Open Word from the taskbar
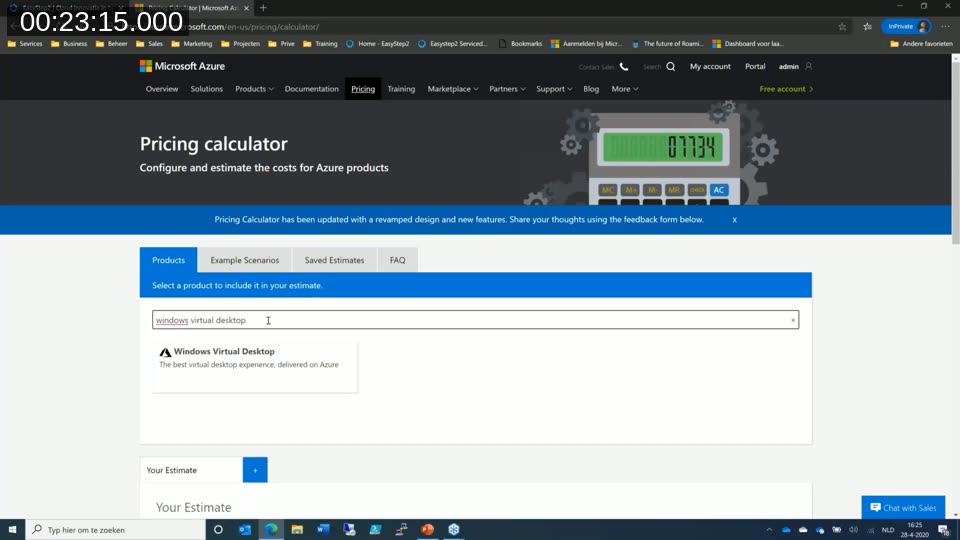This screenshot has height=540, width=960. 323,530
